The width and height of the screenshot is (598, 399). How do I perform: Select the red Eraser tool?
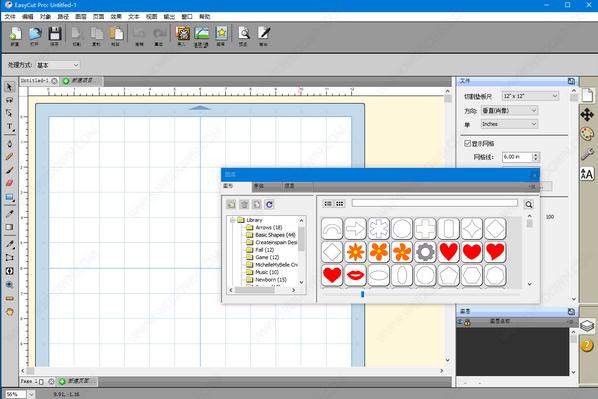coord(9,183)
